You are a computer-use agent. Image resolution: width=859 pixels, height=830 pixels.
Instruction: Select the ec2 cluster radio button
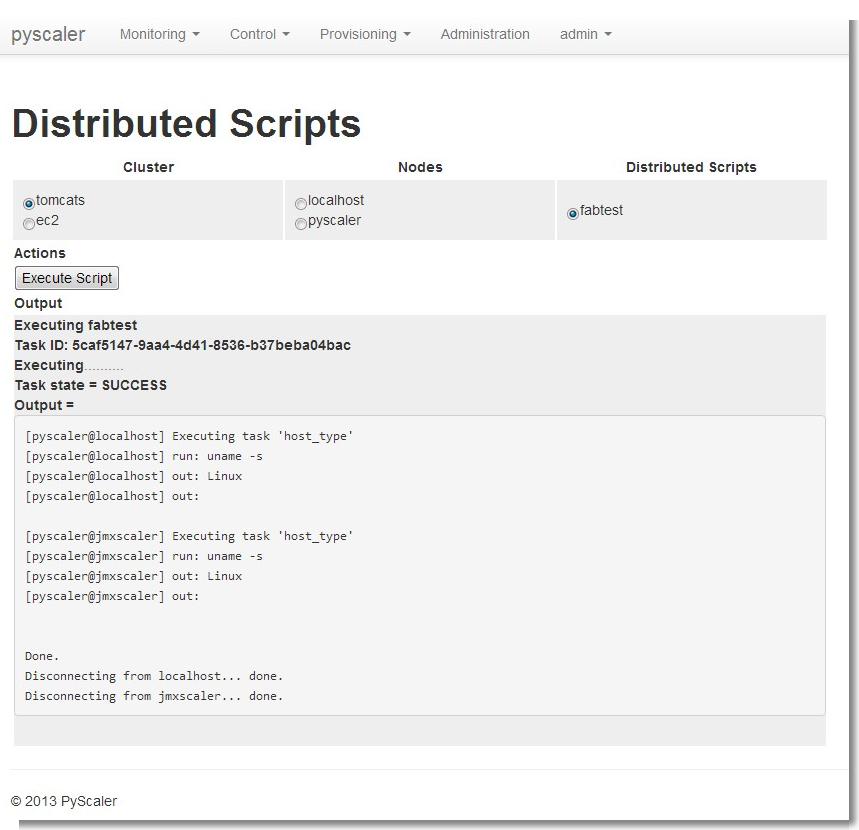tap(29, 224)
